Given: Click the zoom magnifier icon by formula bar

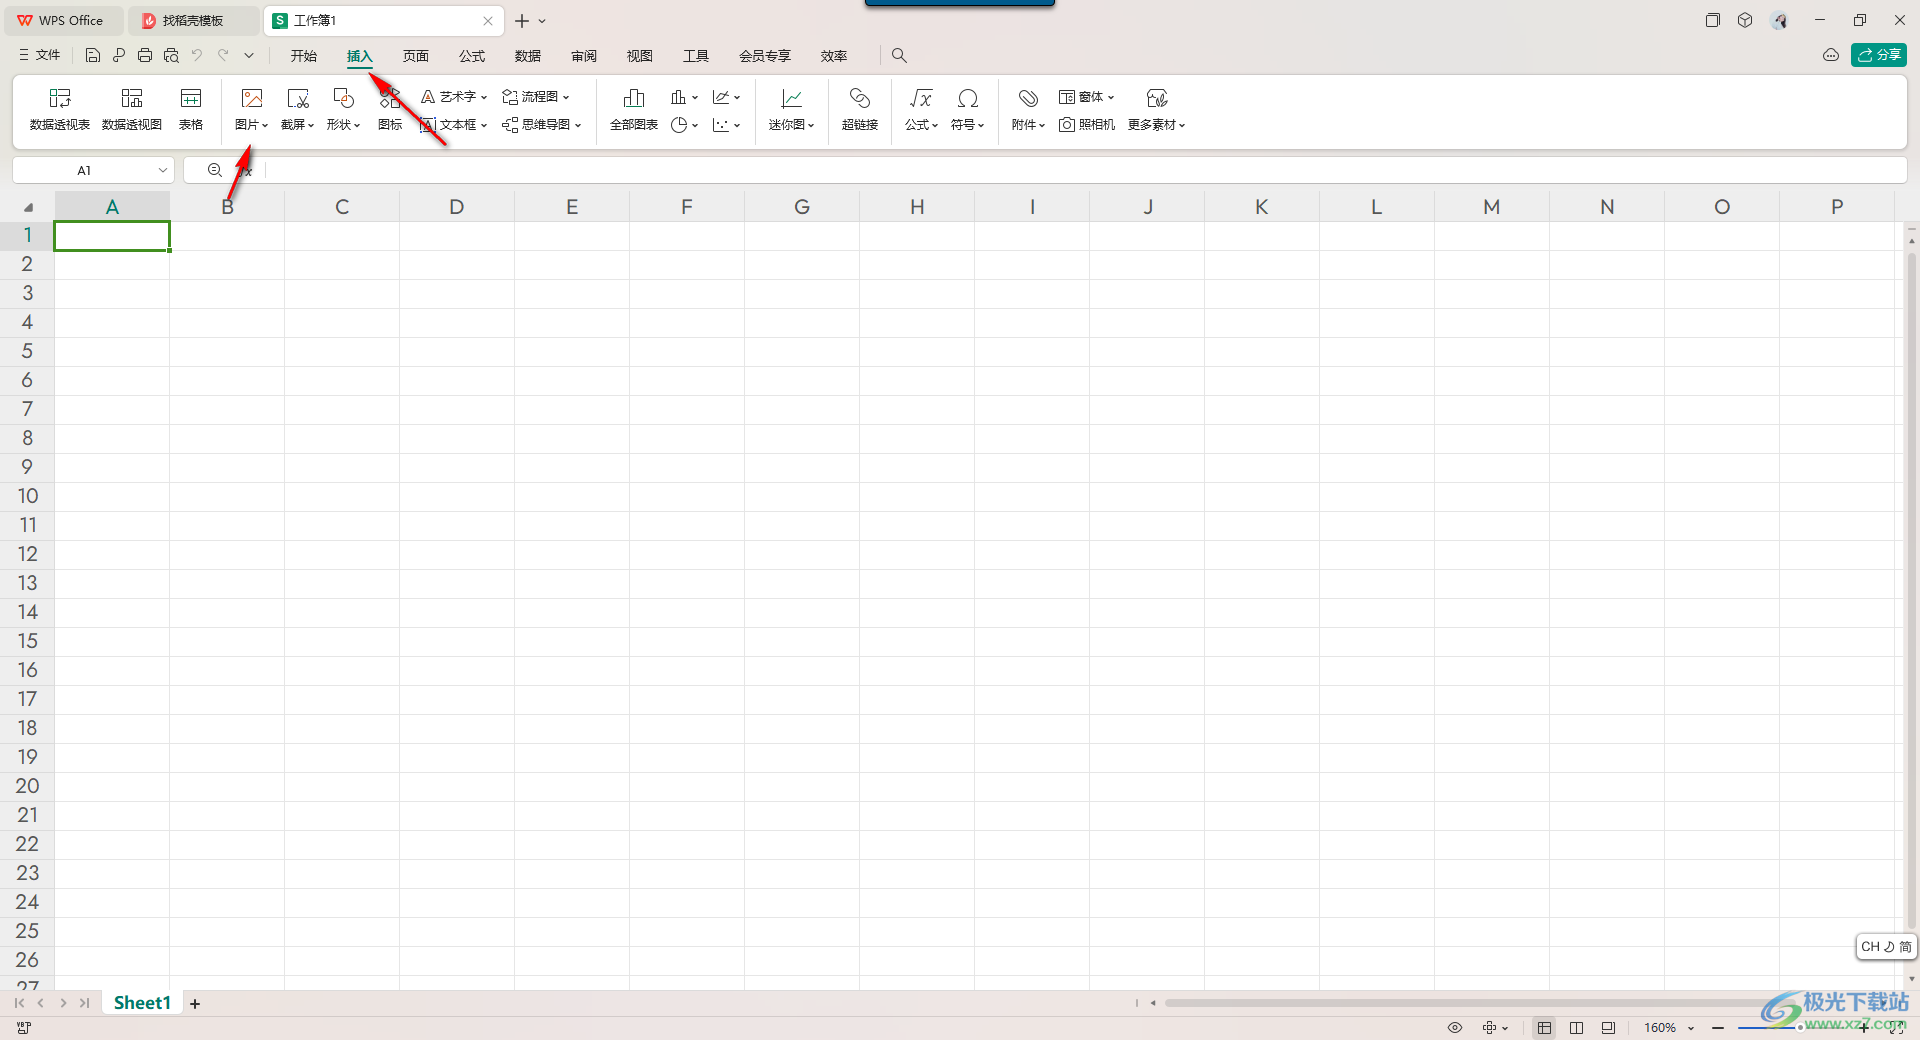Looking at the screenshot, I should [214, 171].
